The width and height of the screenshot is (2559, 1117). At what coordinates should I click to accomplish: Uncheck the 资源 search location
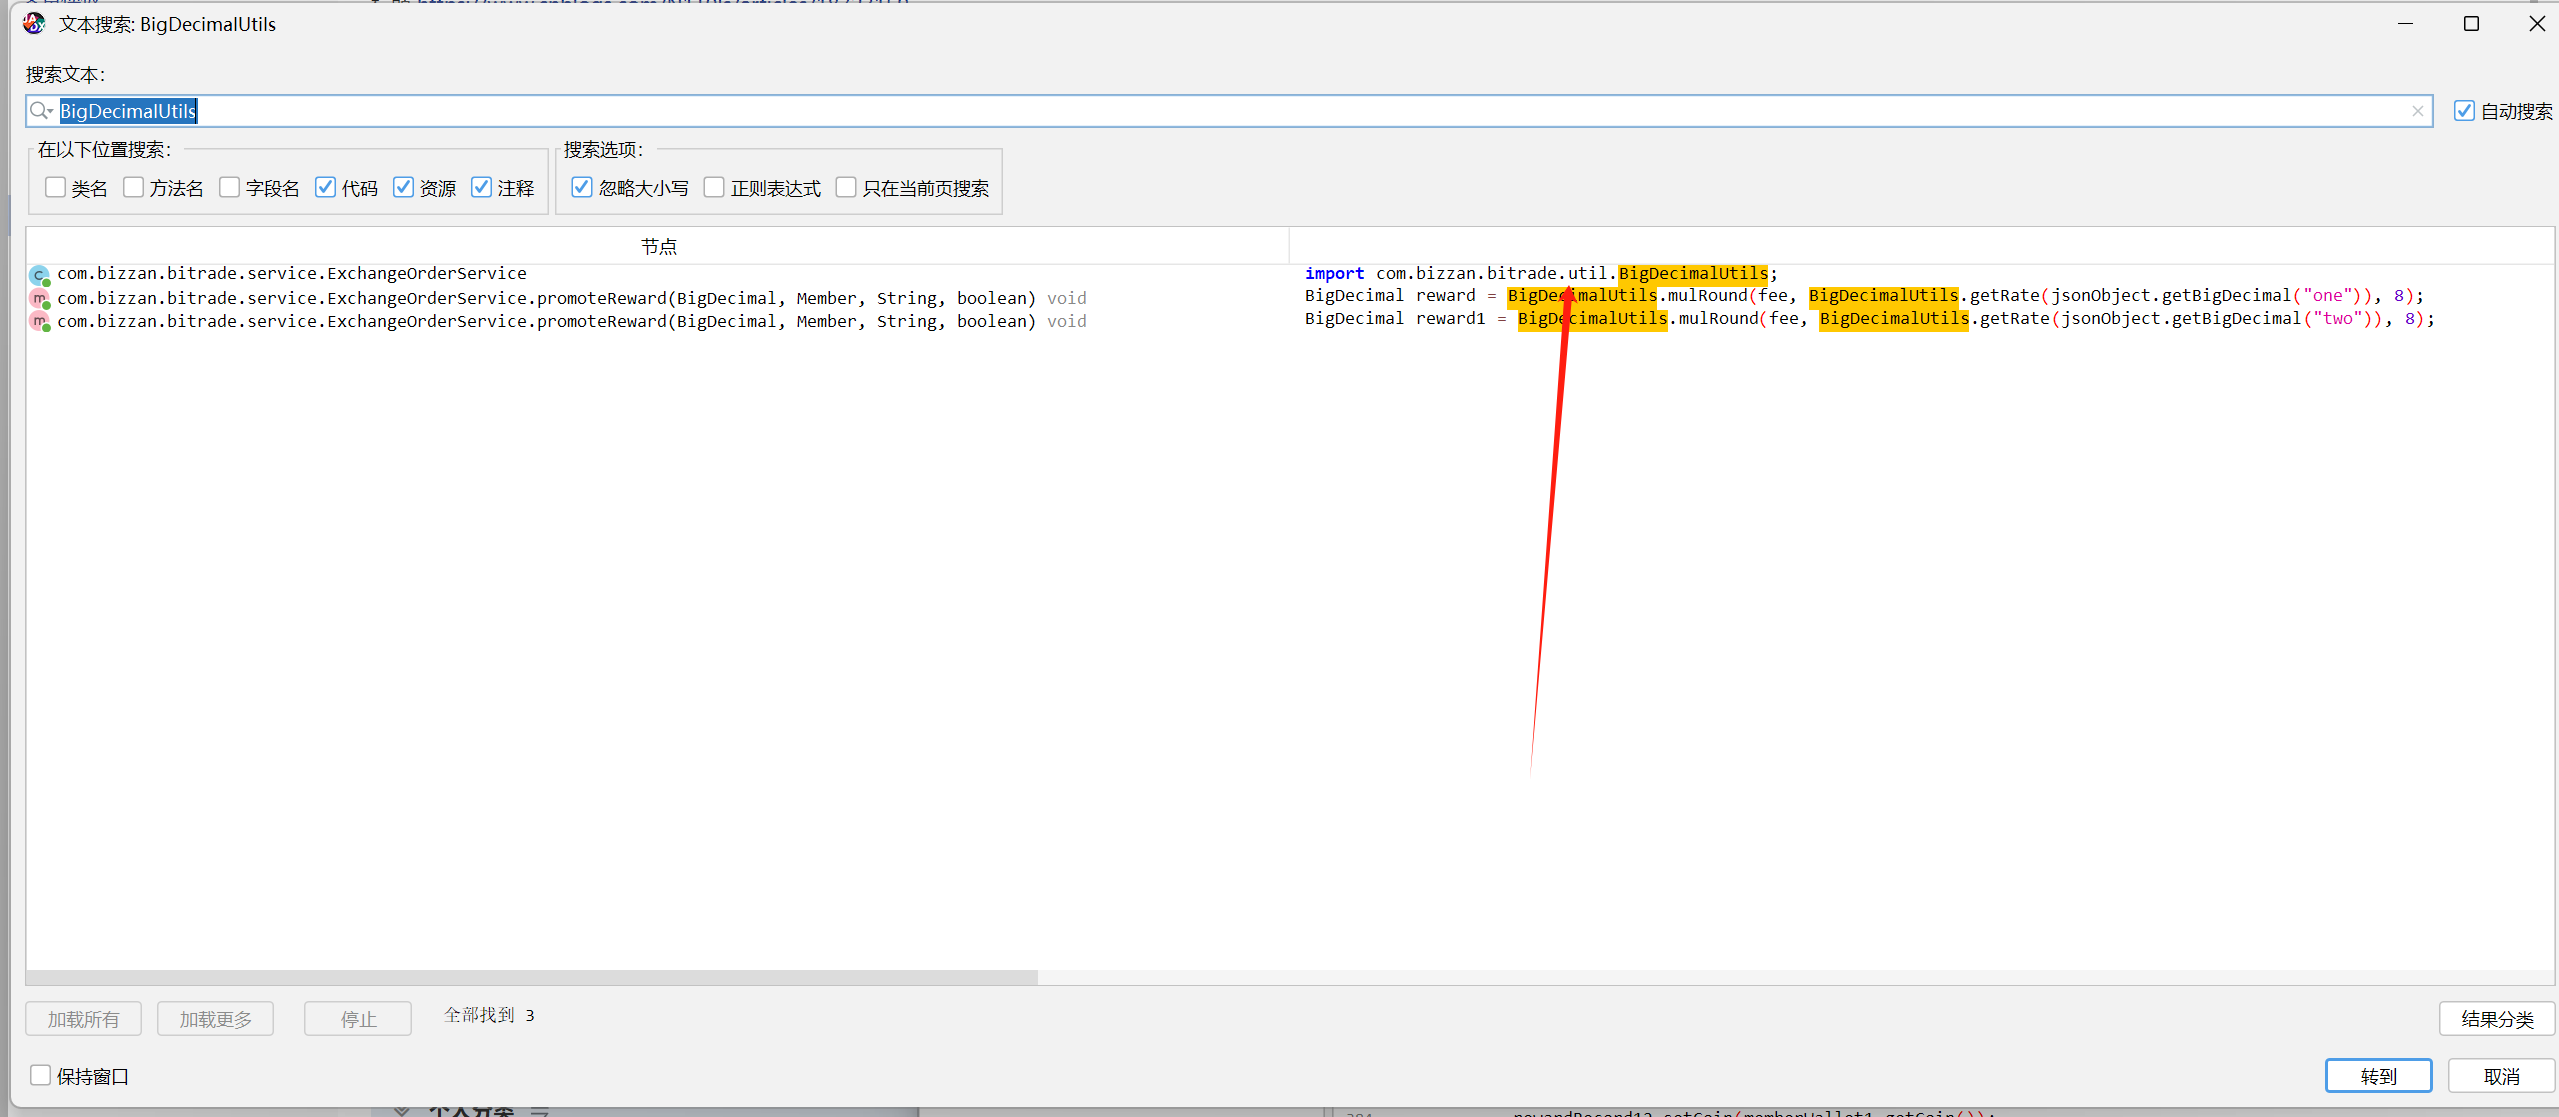point(403,187)
